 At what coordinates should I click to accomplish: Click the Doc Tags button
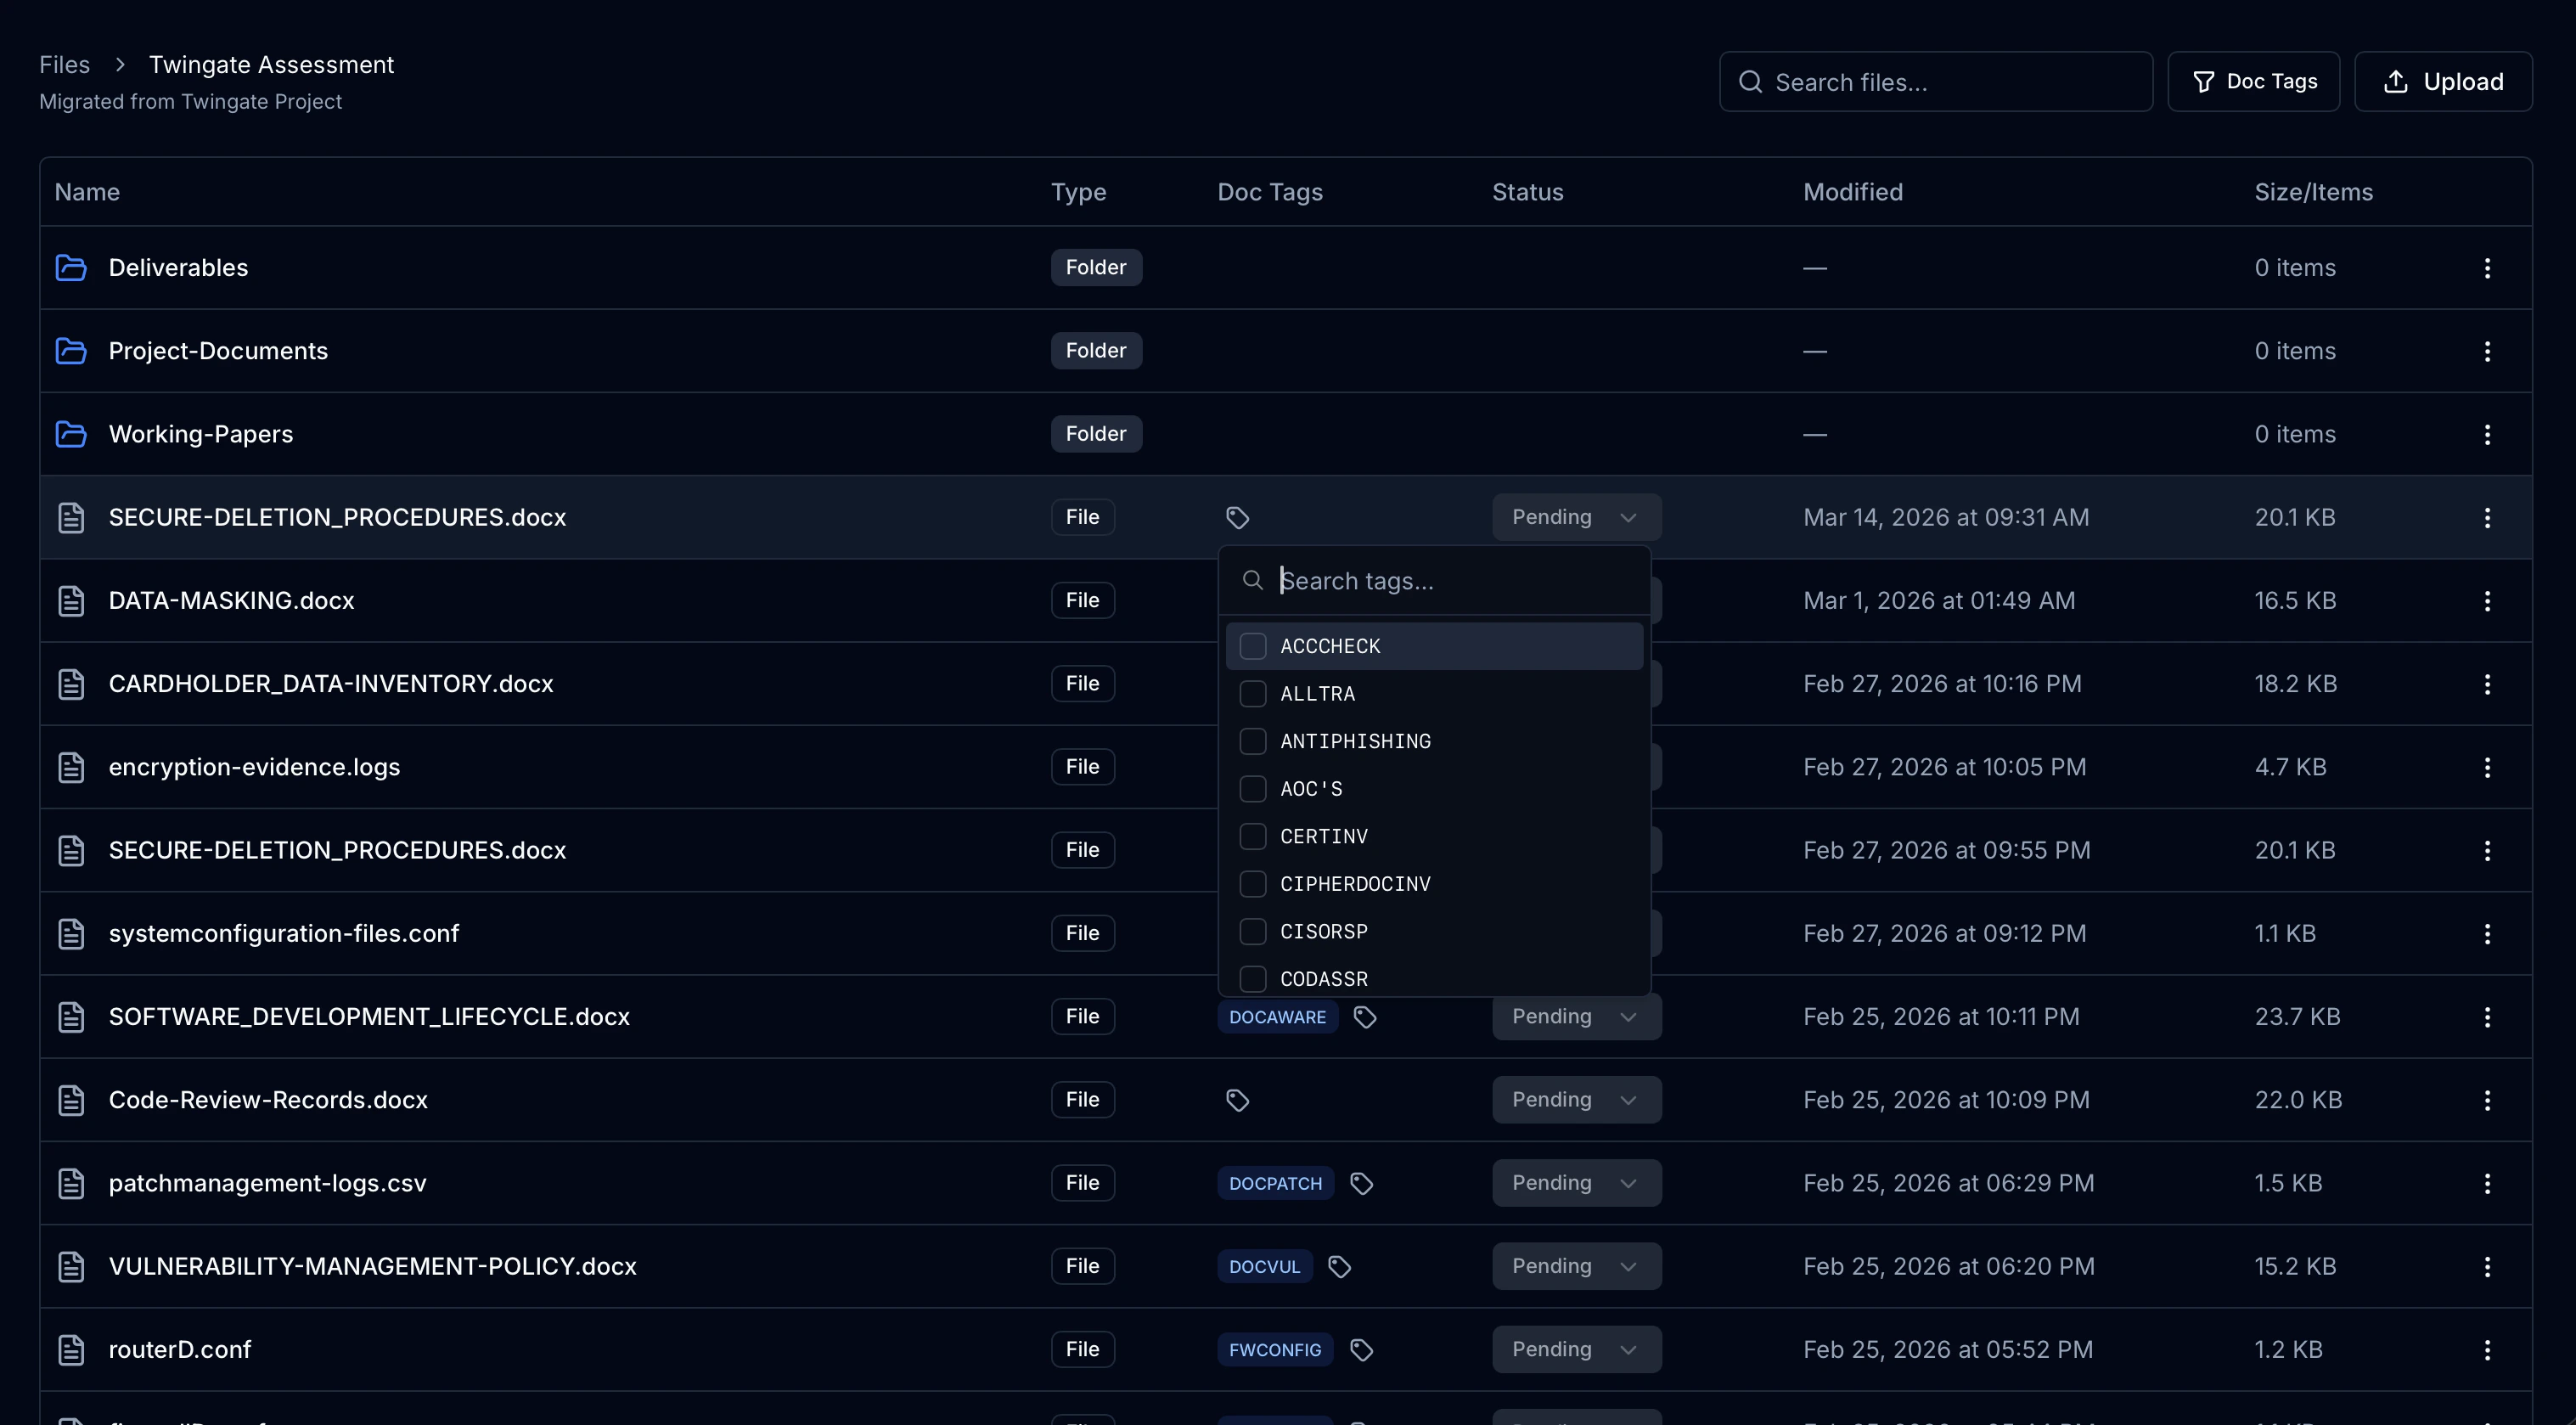click(x=2254, y=81)
